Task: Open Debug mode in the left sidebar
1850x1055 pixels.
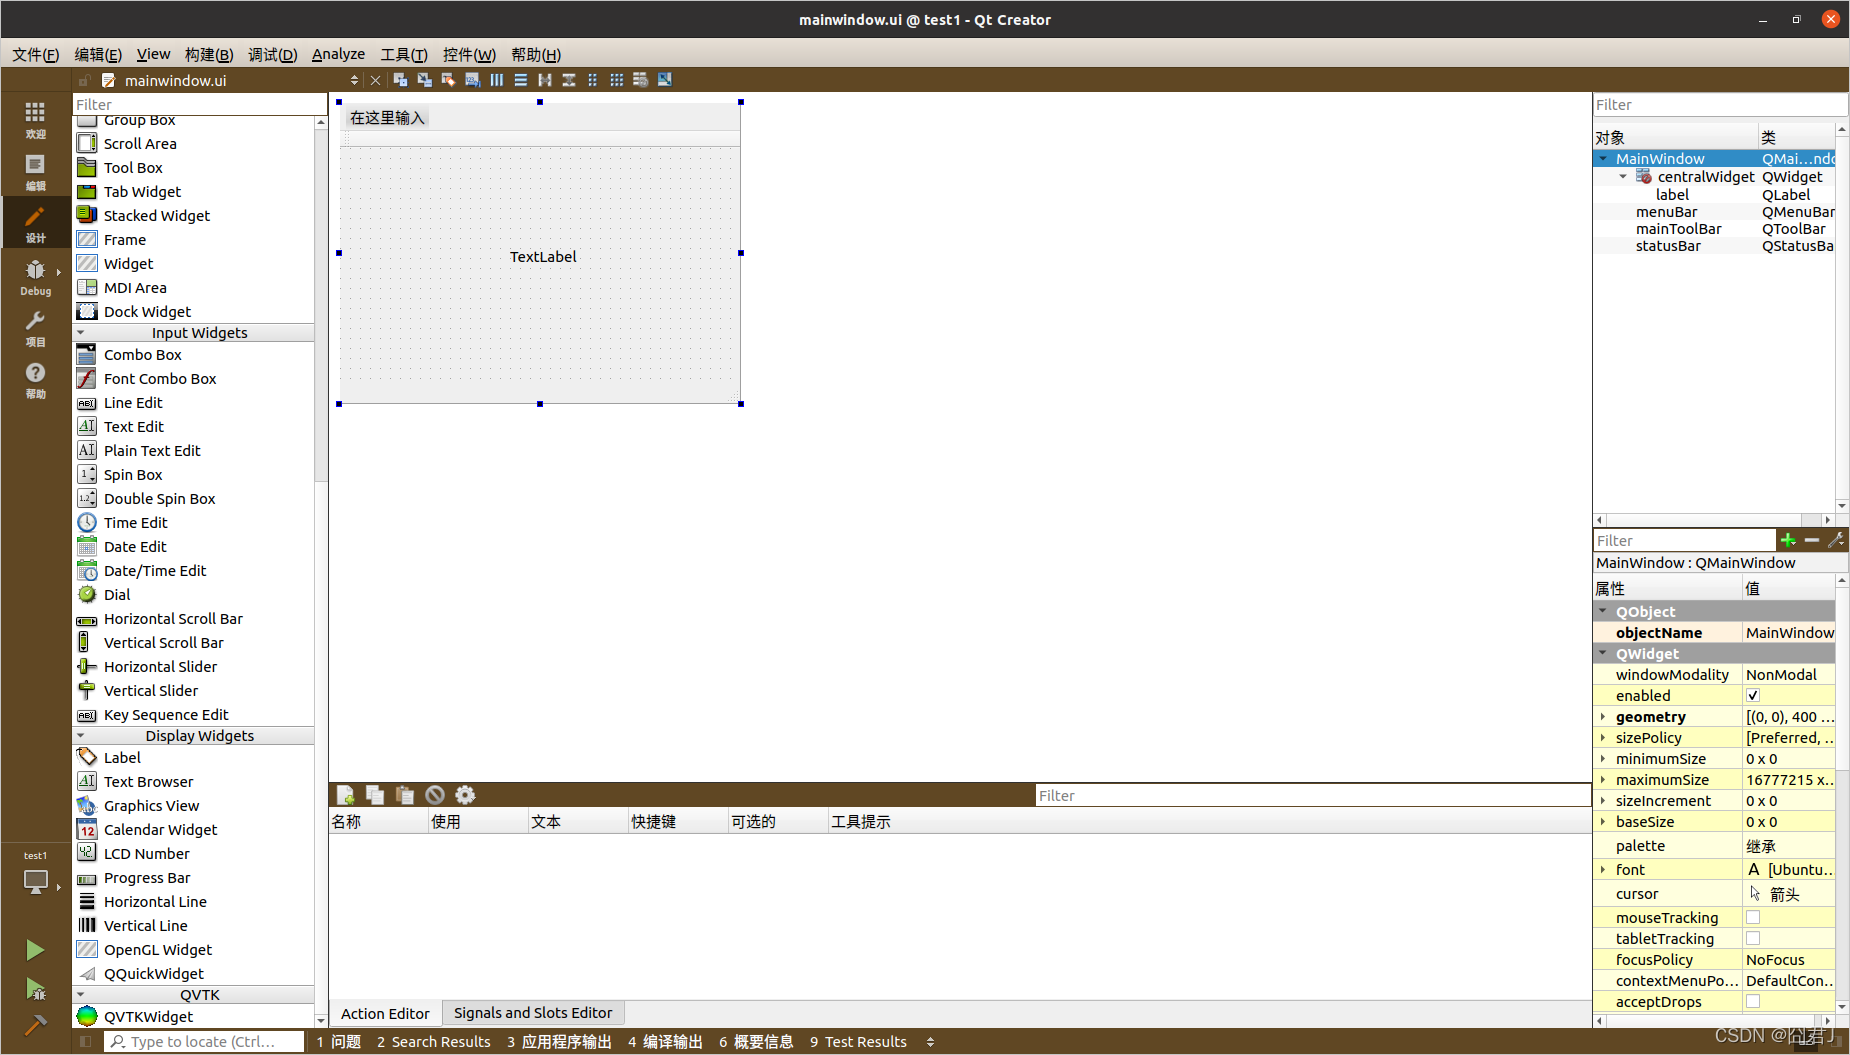Action: click(x=35, y=277)
